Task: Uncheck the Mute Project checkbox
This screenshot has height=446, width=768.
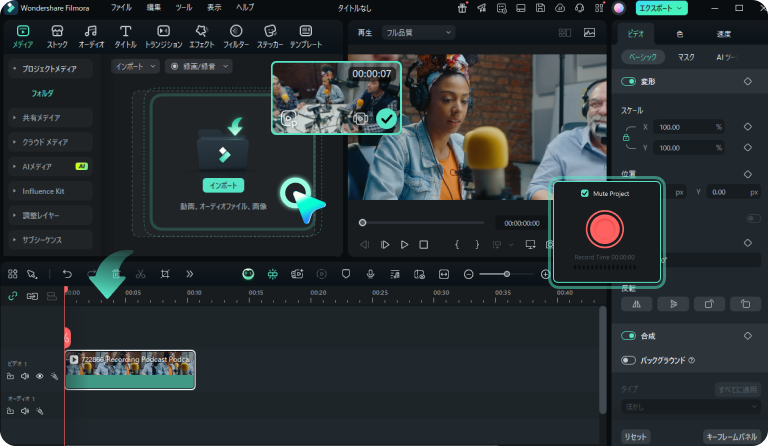Action: (584, 193)
